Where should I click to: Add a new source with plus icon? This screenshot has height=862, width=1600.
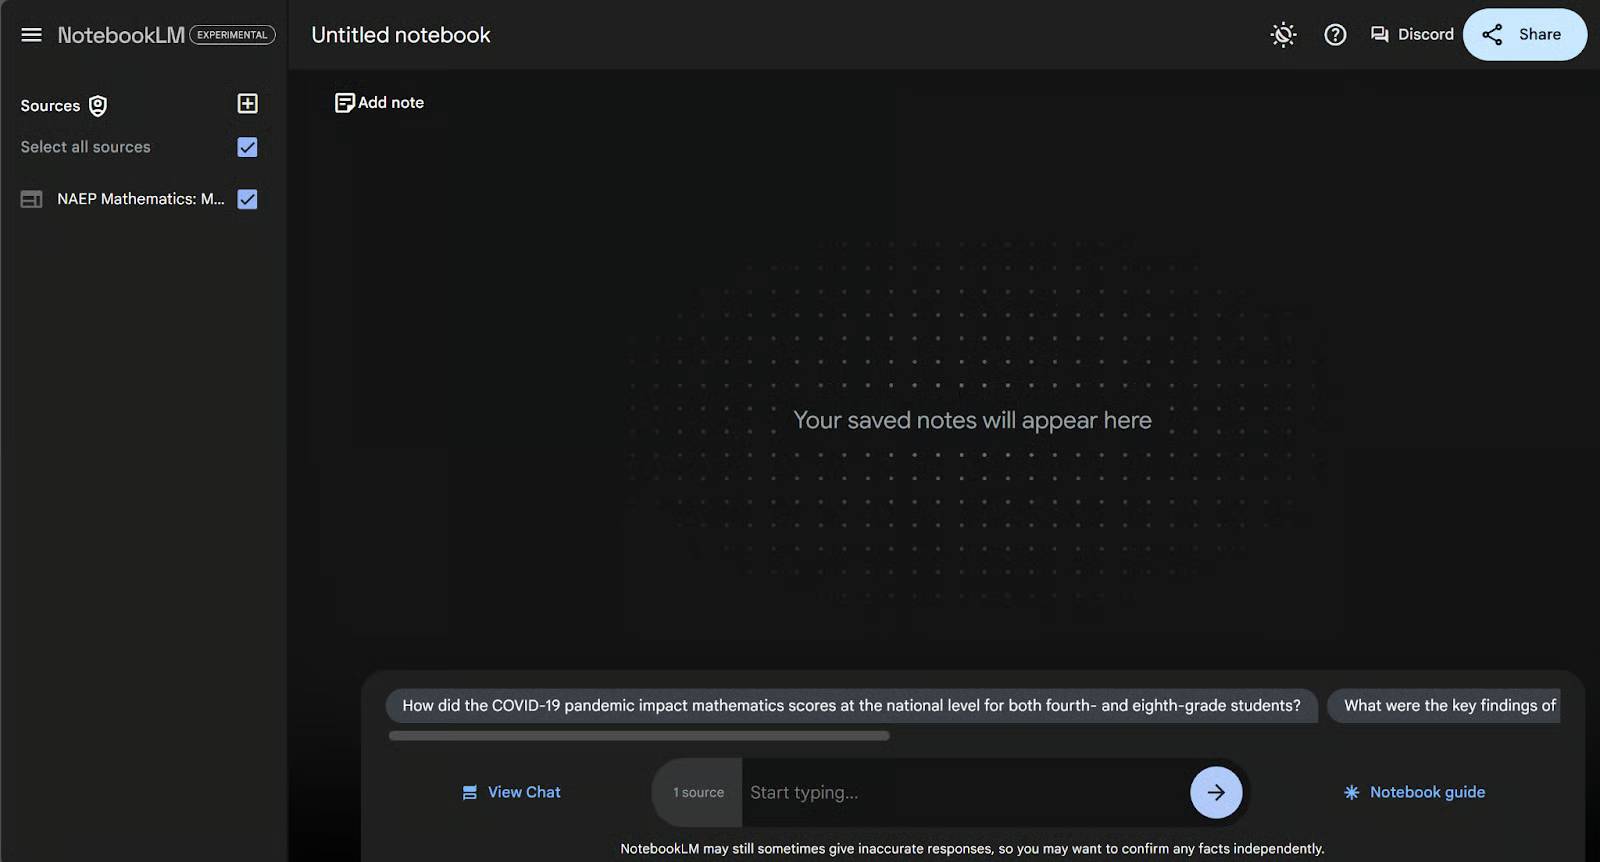[x=247, y=104]
